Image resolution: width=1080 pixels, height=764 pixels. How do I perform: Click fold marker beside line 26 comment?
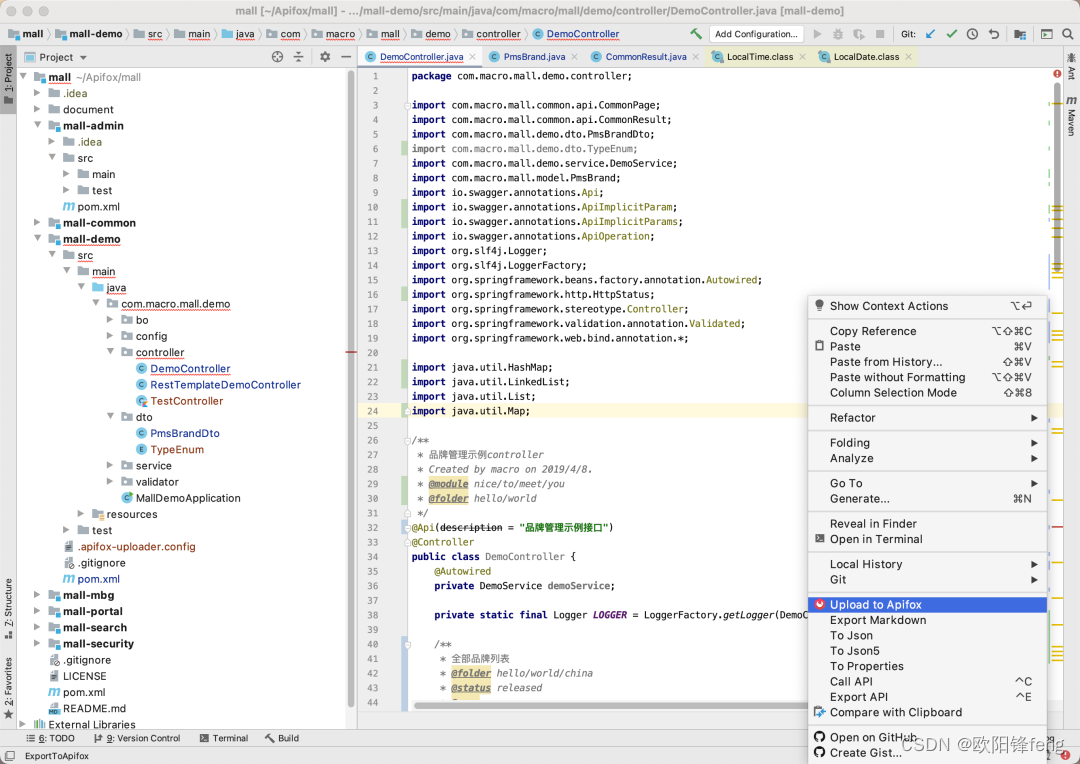407,440
